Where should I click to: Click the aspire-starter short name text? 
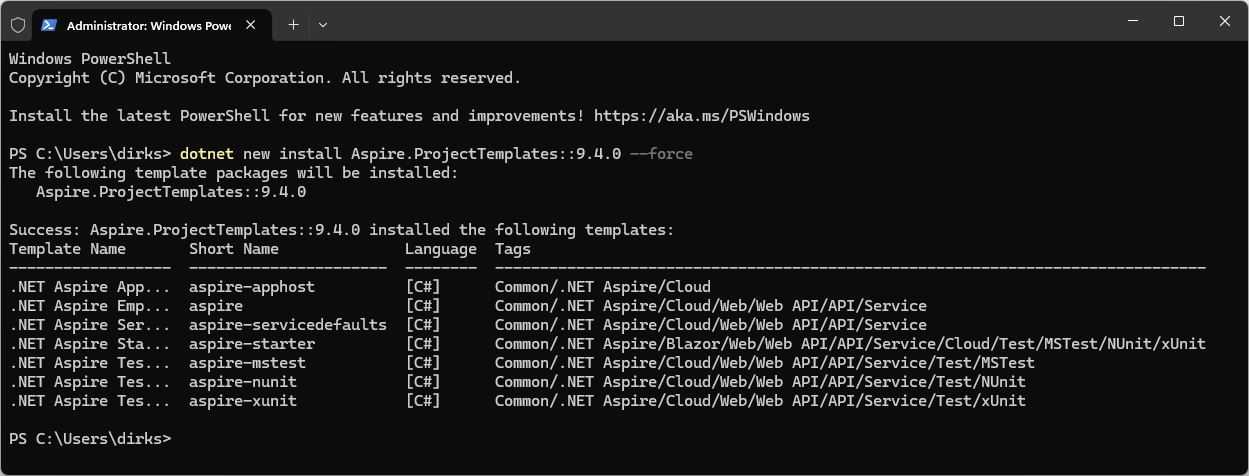pyautogui.click(x=252, y=344)
